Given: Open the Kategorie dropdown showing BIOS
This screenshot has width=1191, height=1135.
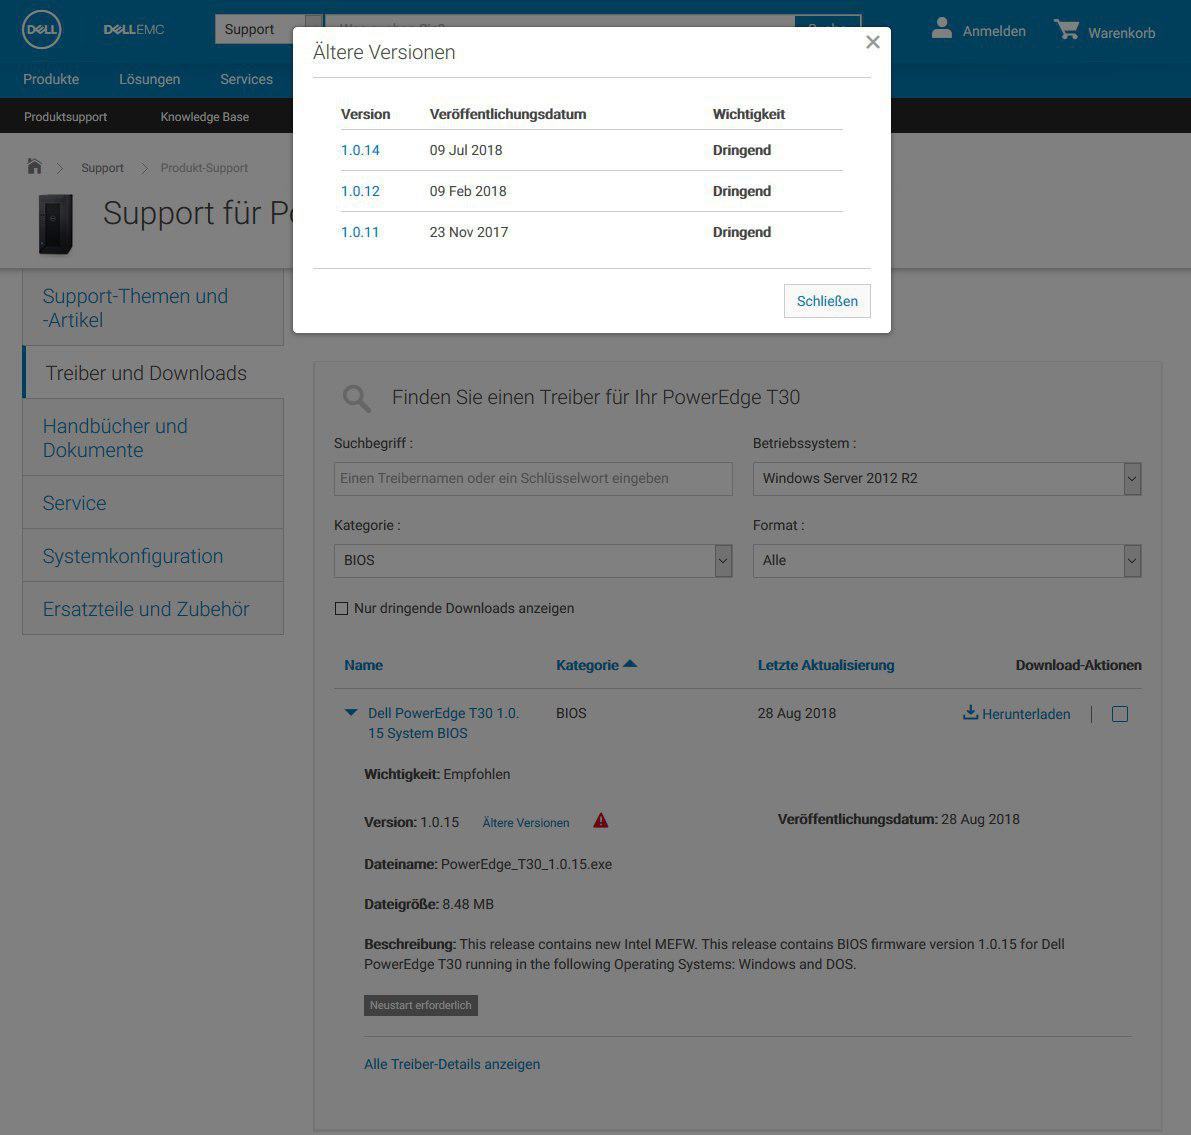Looking at the screenshot, I should (533, 561).
